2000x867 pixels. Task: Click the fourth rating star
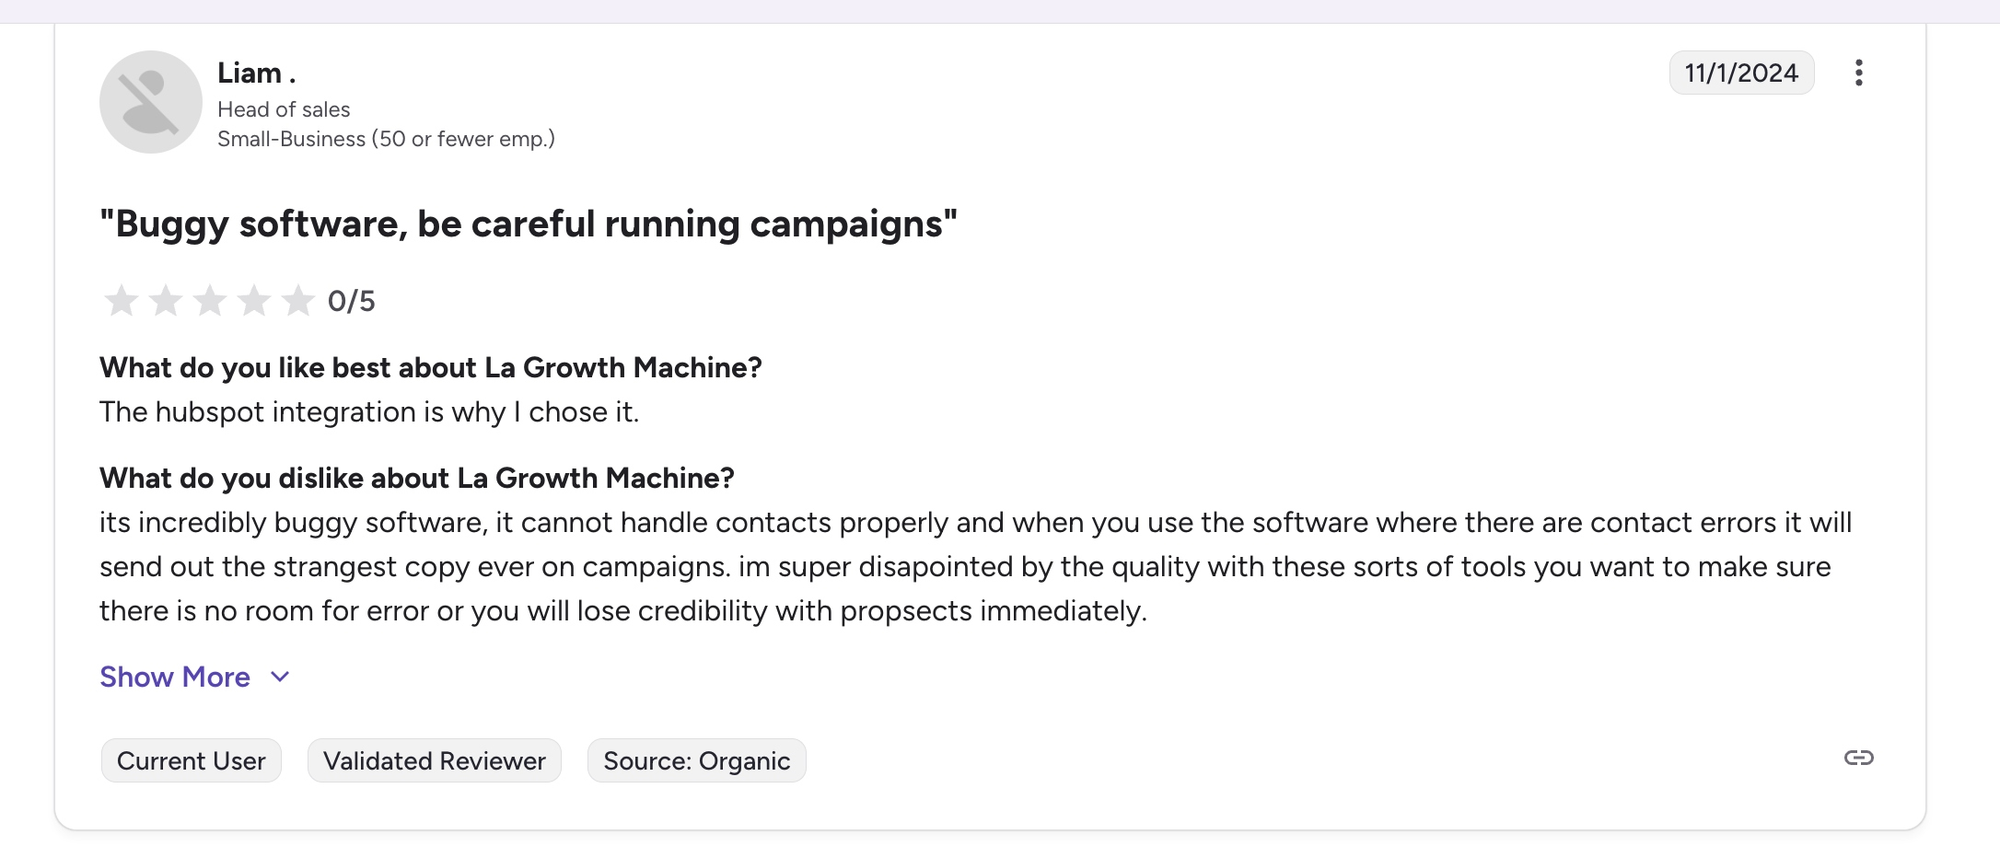254,300
